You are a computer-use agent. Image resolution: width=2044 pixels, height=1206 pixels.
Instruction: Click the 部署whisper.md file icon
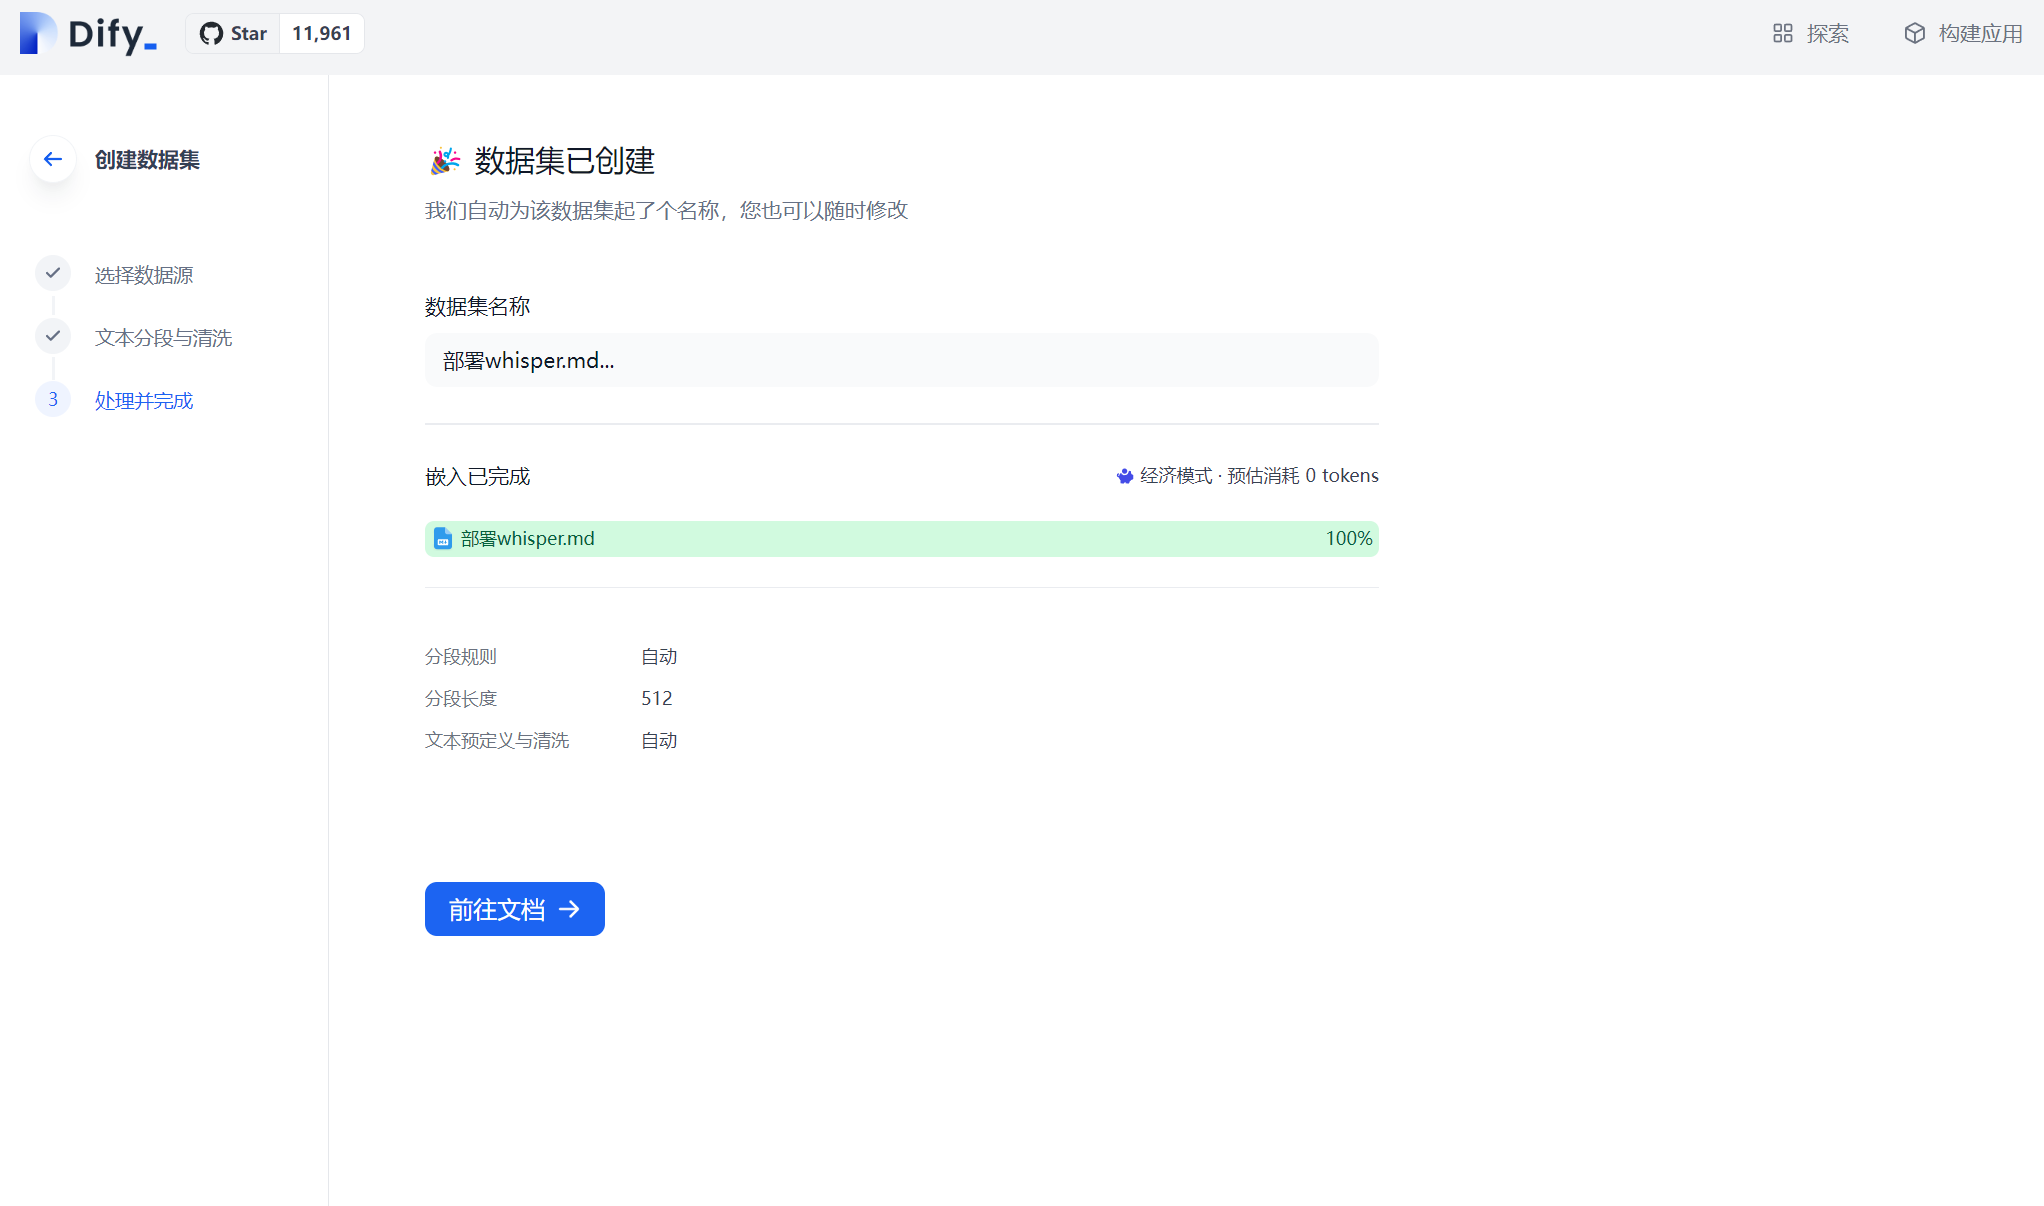pos(442,539)
